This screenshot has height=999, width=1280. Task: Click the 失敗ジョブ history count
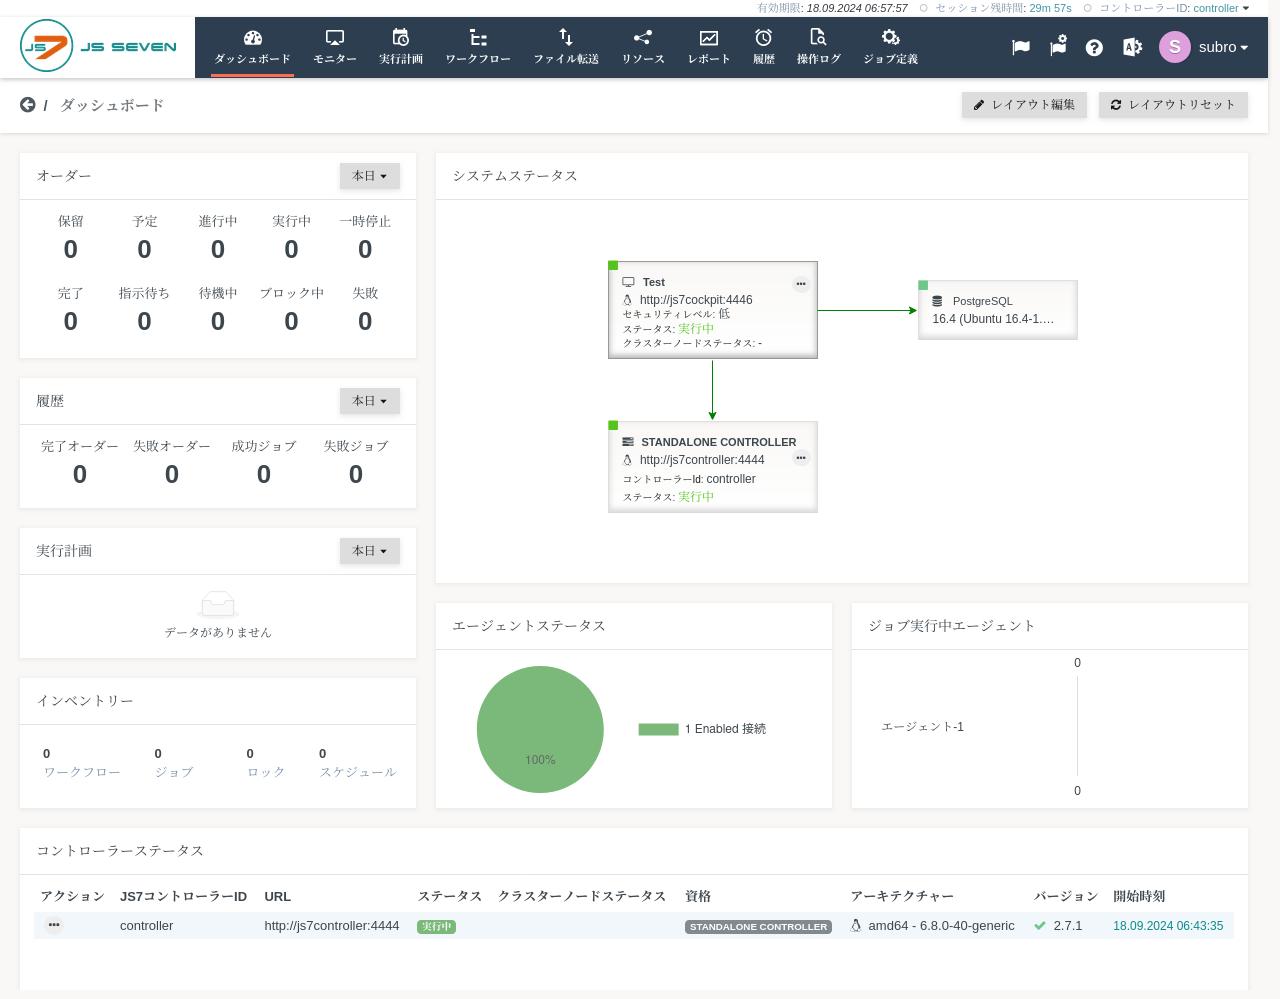point(356,474)
